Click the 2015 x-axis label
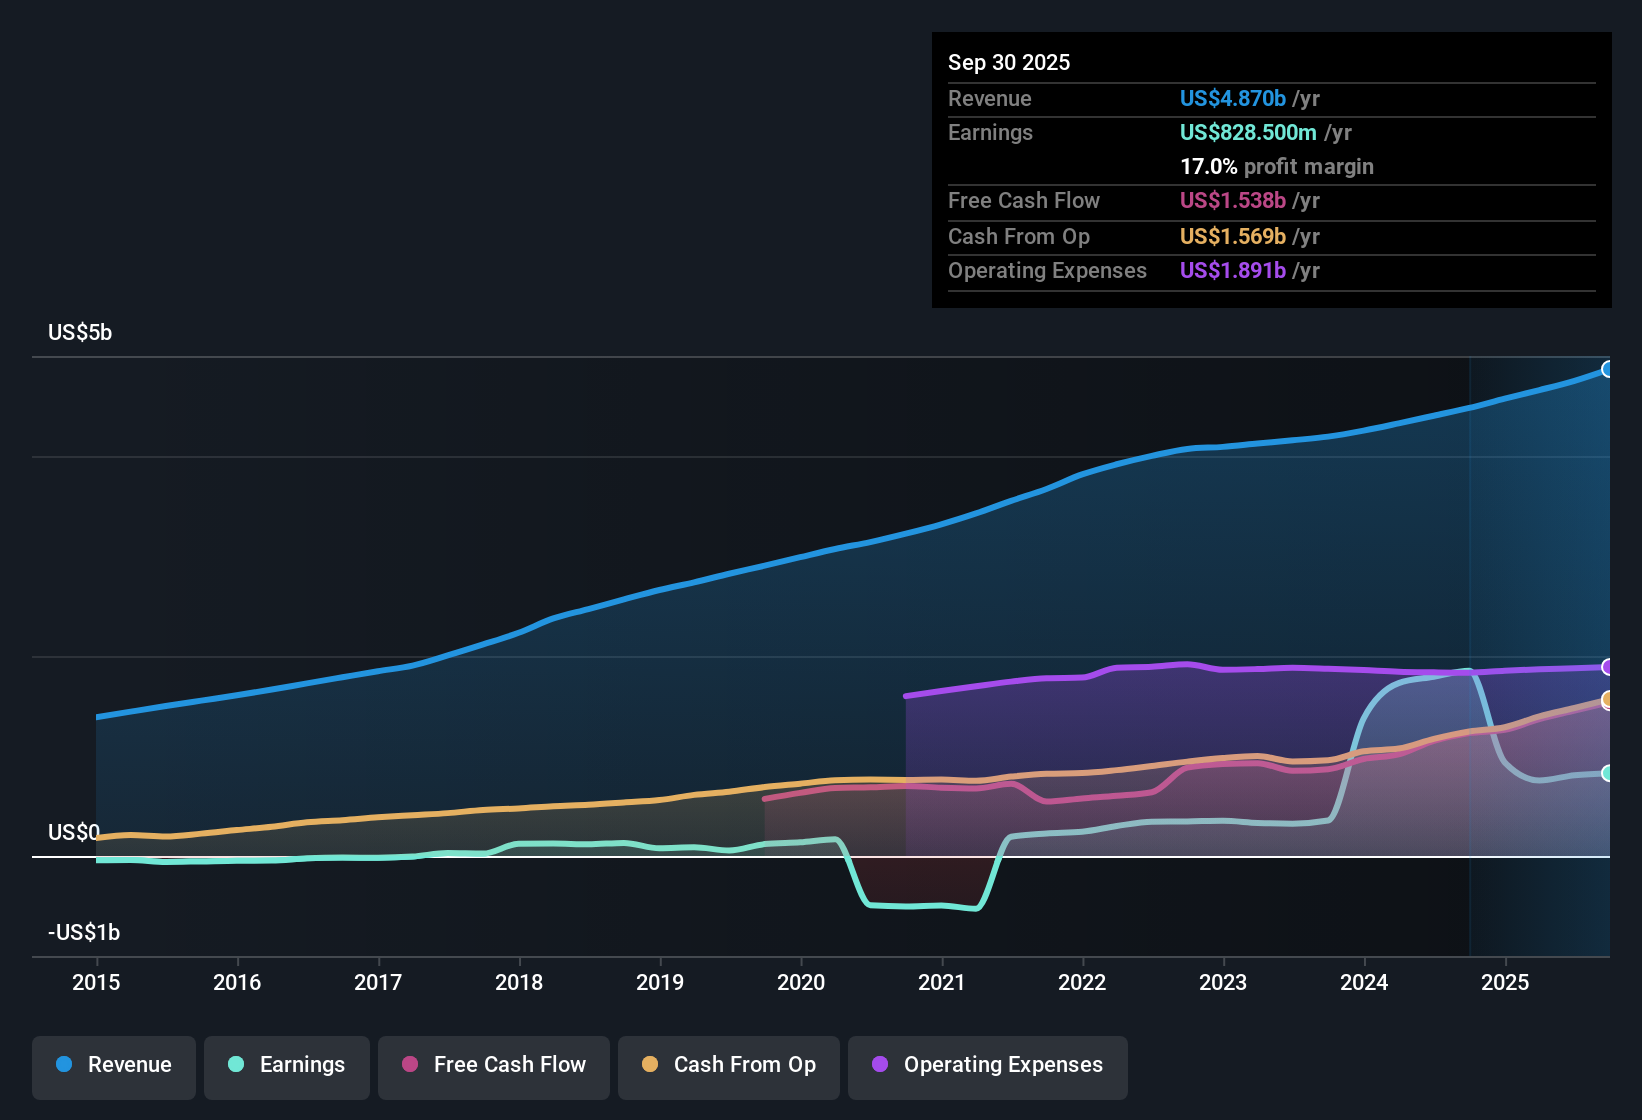This screenshot has width=1642, height=1120. [96, 982]
